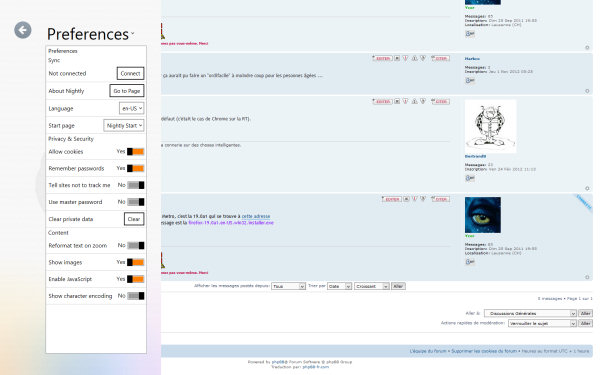Open the Date sort dropdown
The height and width of the screenshot is (375, 600).
(x=339, y=286)
